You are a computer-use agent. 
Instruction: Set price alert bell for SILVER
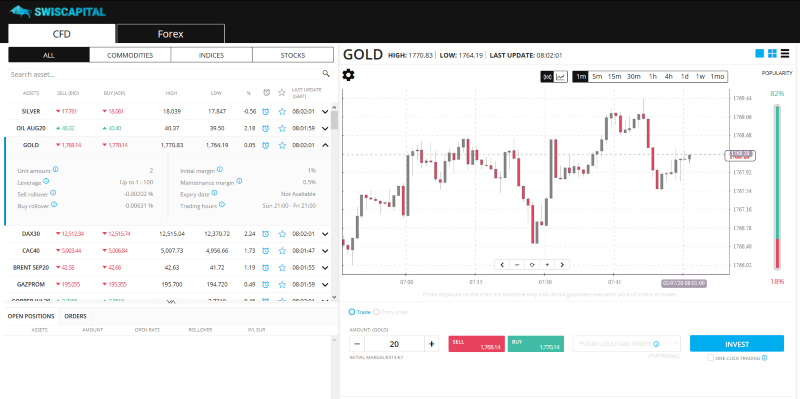[266, 111]
